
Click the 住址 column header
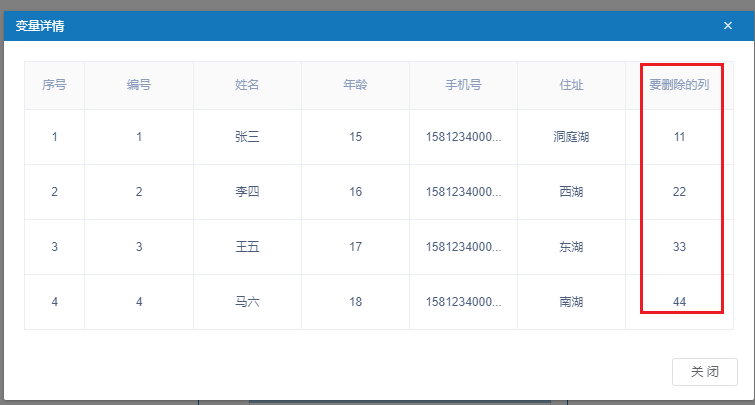[x=571, y=85]
